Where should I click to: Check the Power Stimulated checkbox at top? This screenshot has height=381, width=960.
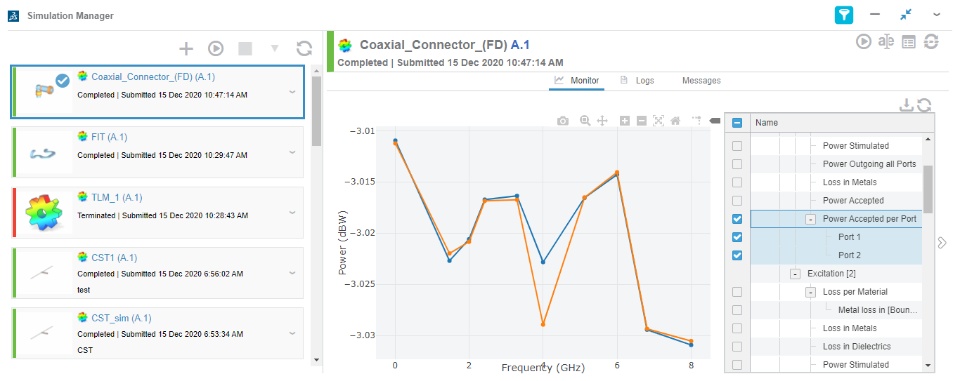pos(737,146)
